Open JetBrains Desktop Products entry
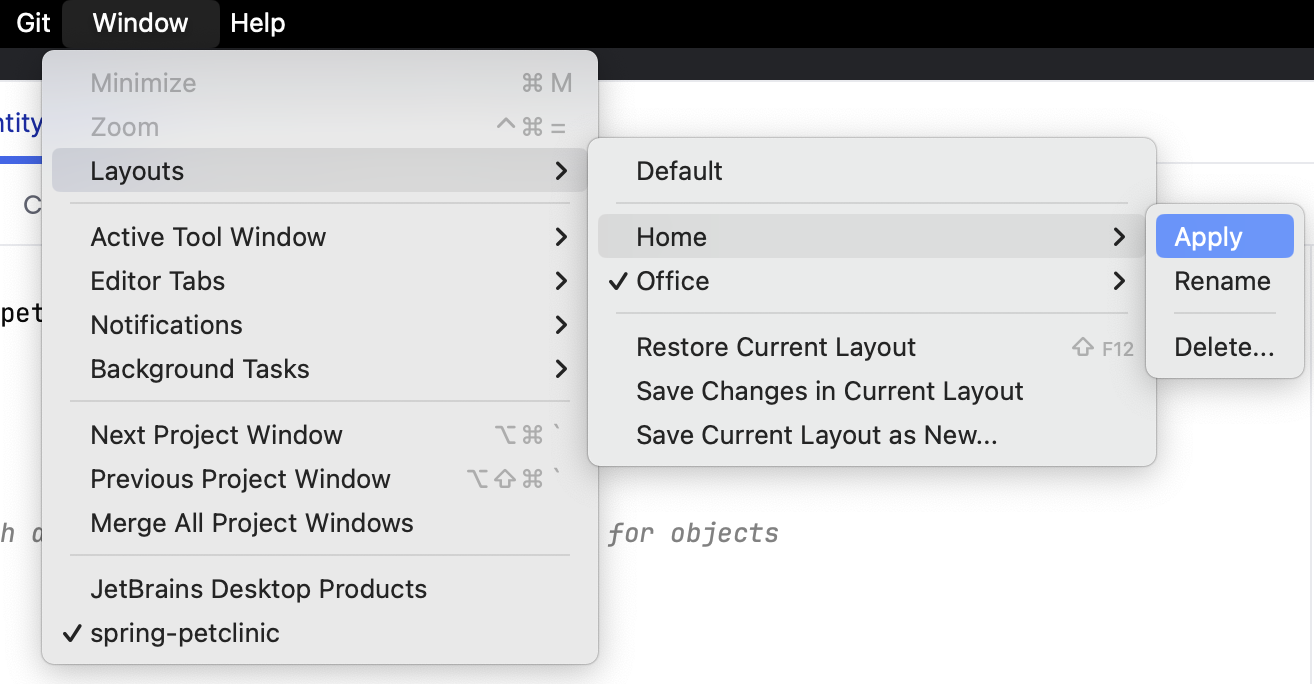The height and width of the screenshot is (684, 1314). tap(258, 589)
